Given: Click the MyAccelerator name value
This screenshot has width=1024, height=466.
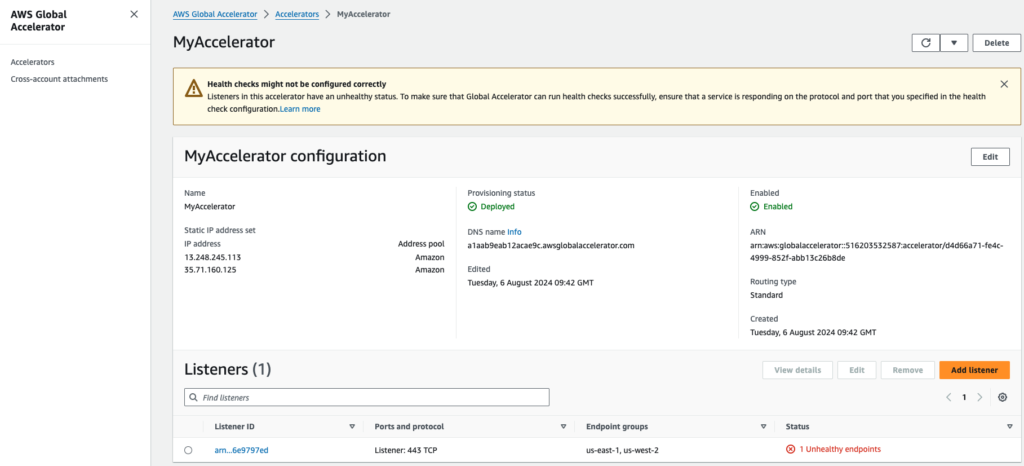Looking at the screenshot, I should tap(210, 206).
